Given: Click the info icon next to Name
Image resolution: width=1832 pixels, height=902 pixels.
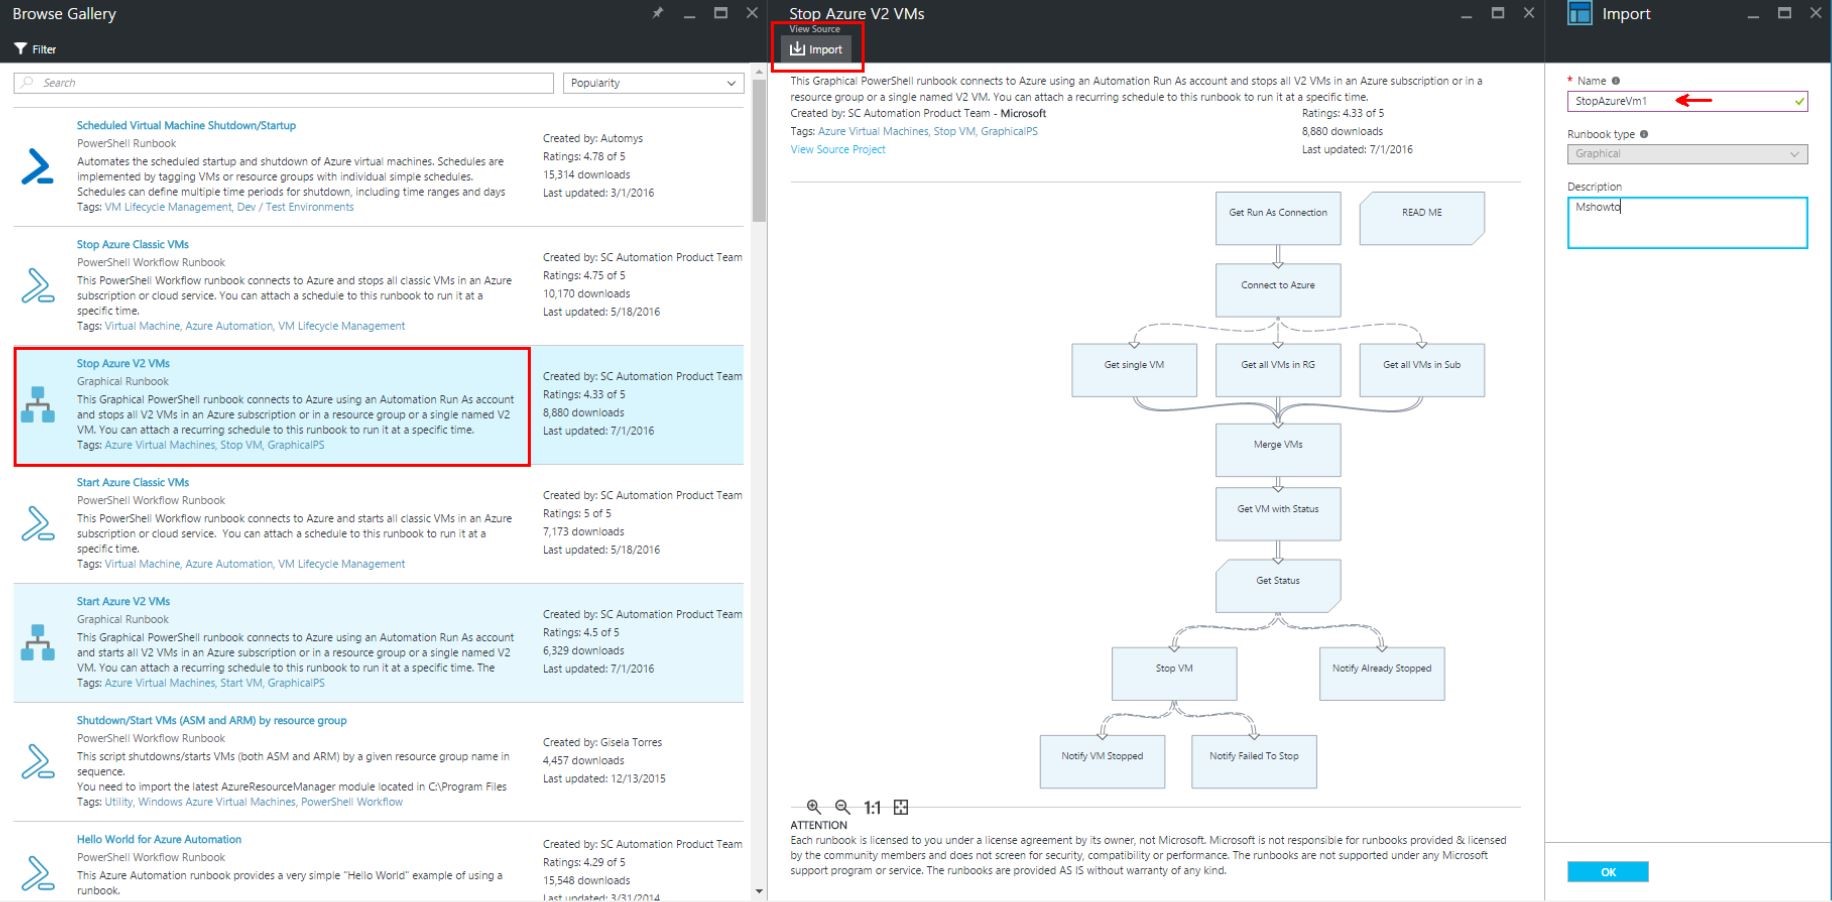Looking at the screenshot, I should pos(1615,81).
